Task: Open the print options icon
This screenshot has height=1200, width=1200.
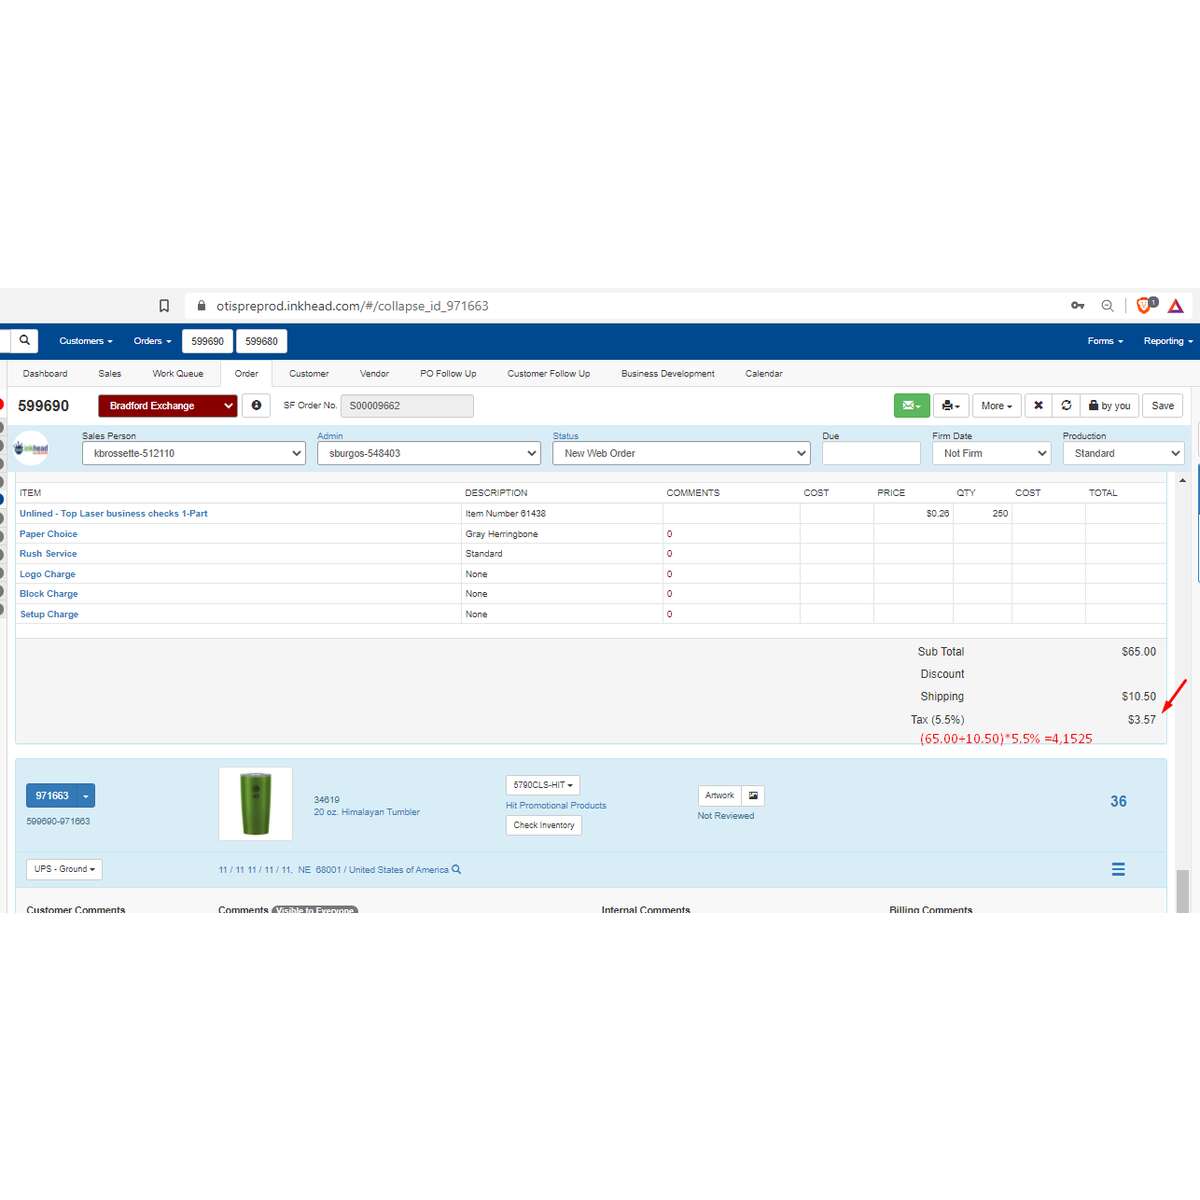Action: click(x=950, y=406)
